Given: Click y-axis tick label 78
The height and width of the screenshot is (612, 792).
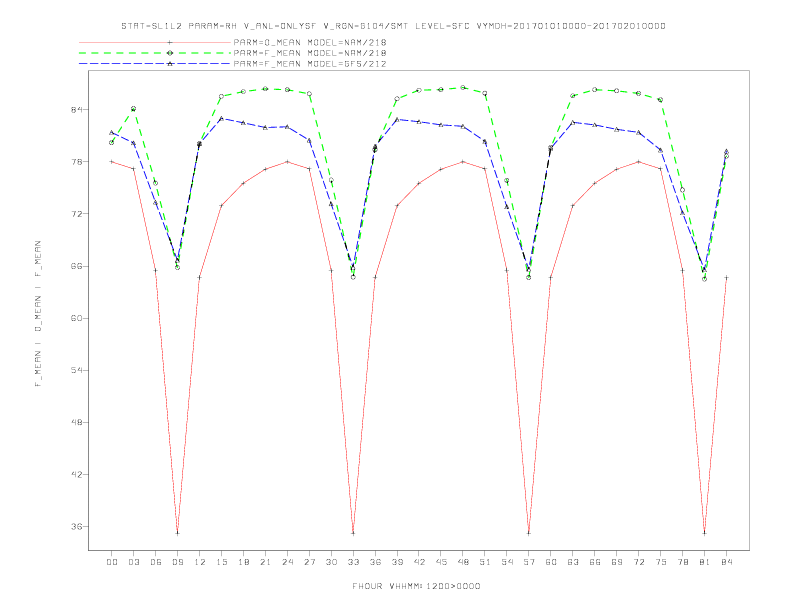Looking at the screenshot, I should [77, 162].
